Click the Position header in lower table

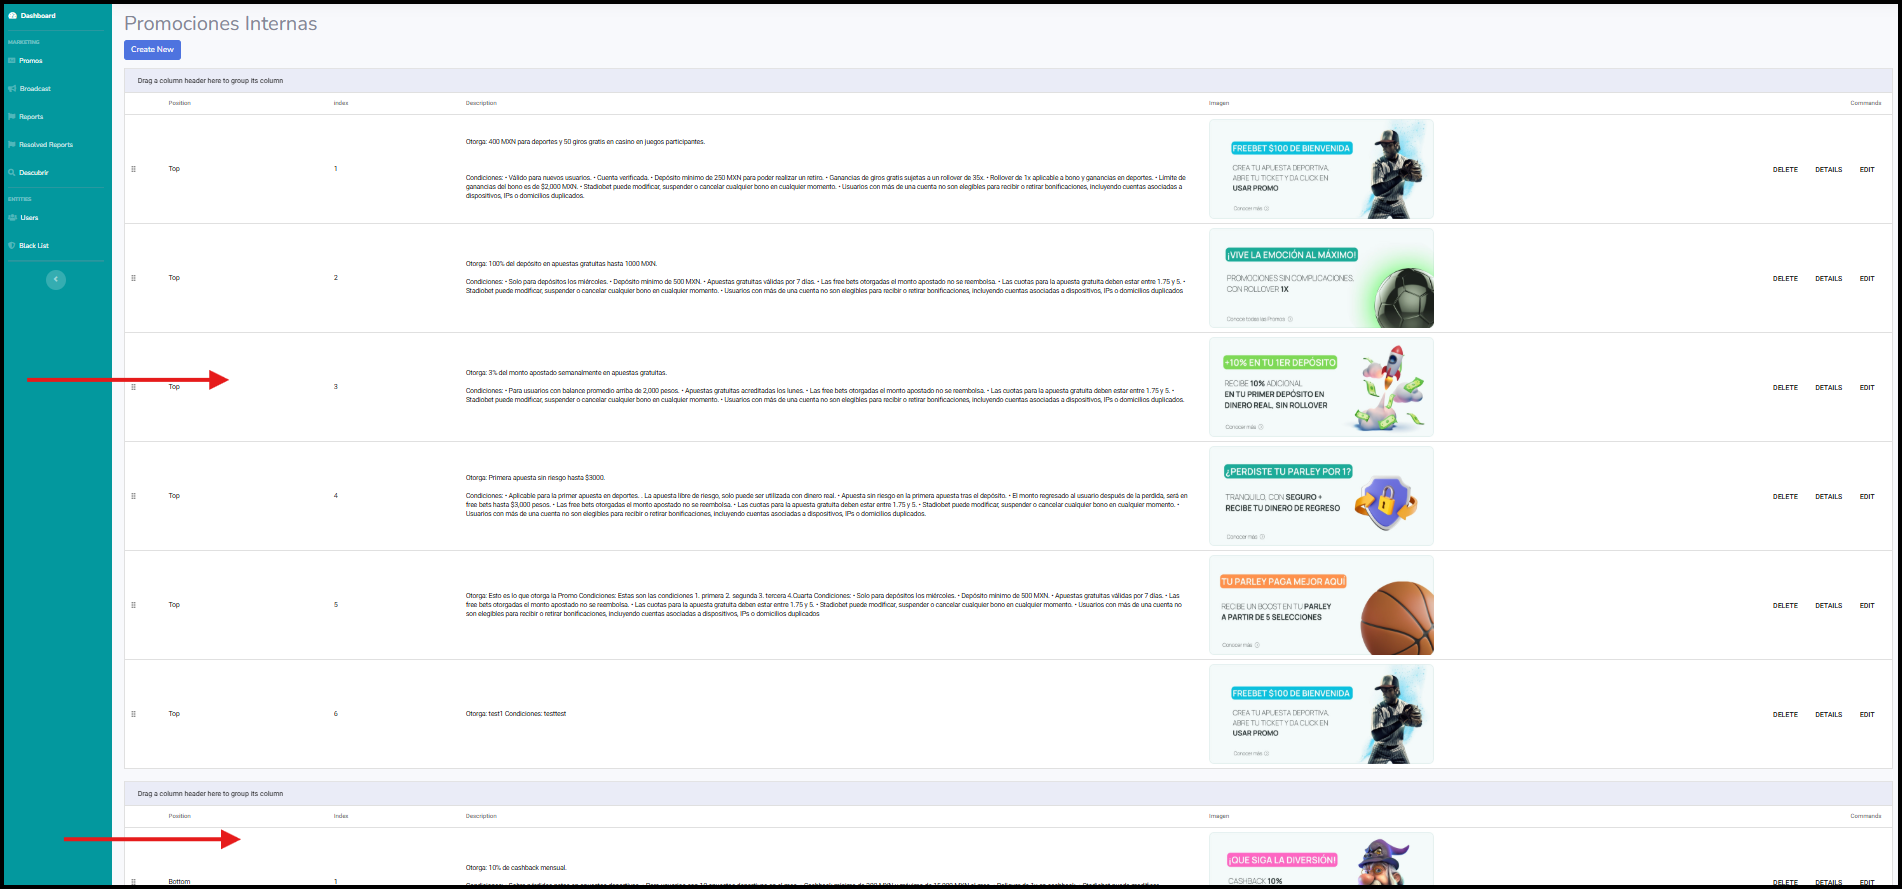[179, 816]
